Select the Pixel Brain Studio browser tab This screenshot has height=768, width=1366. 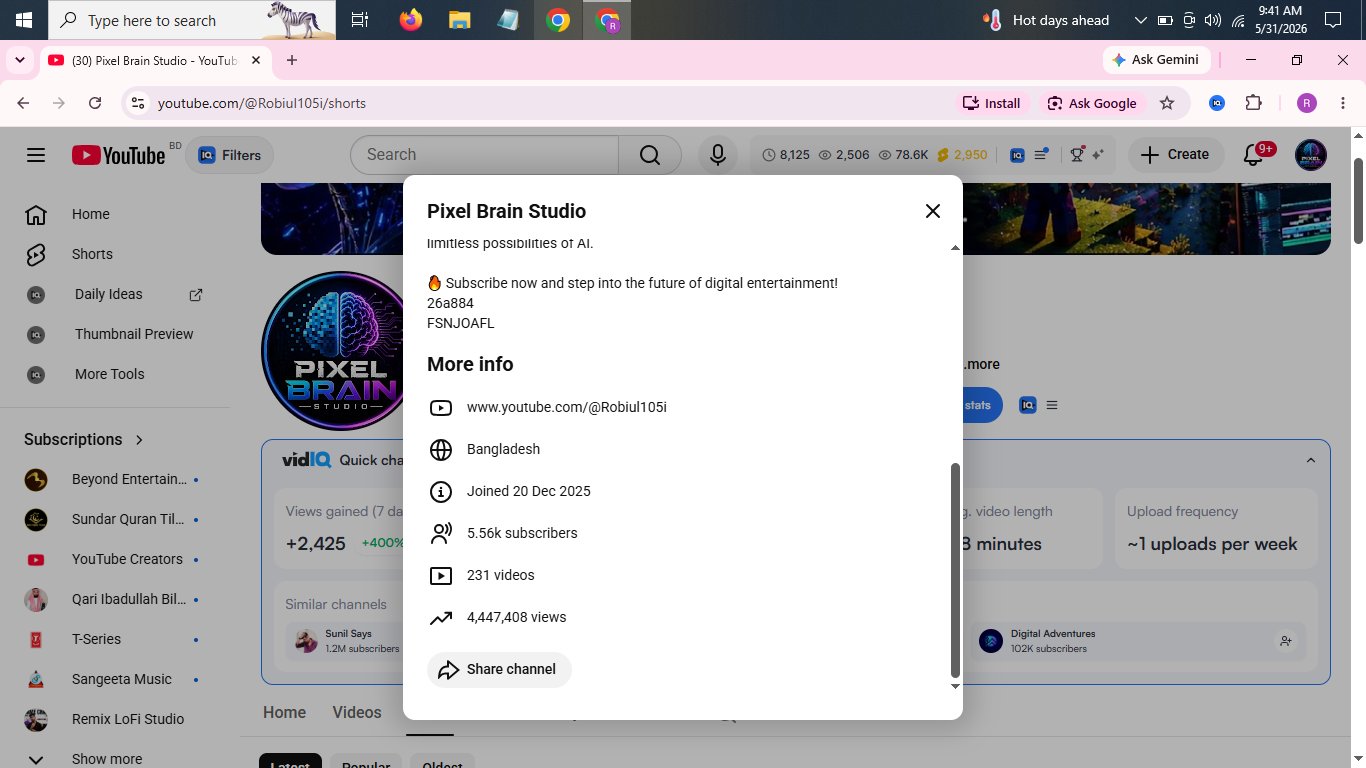pos(155,61)
